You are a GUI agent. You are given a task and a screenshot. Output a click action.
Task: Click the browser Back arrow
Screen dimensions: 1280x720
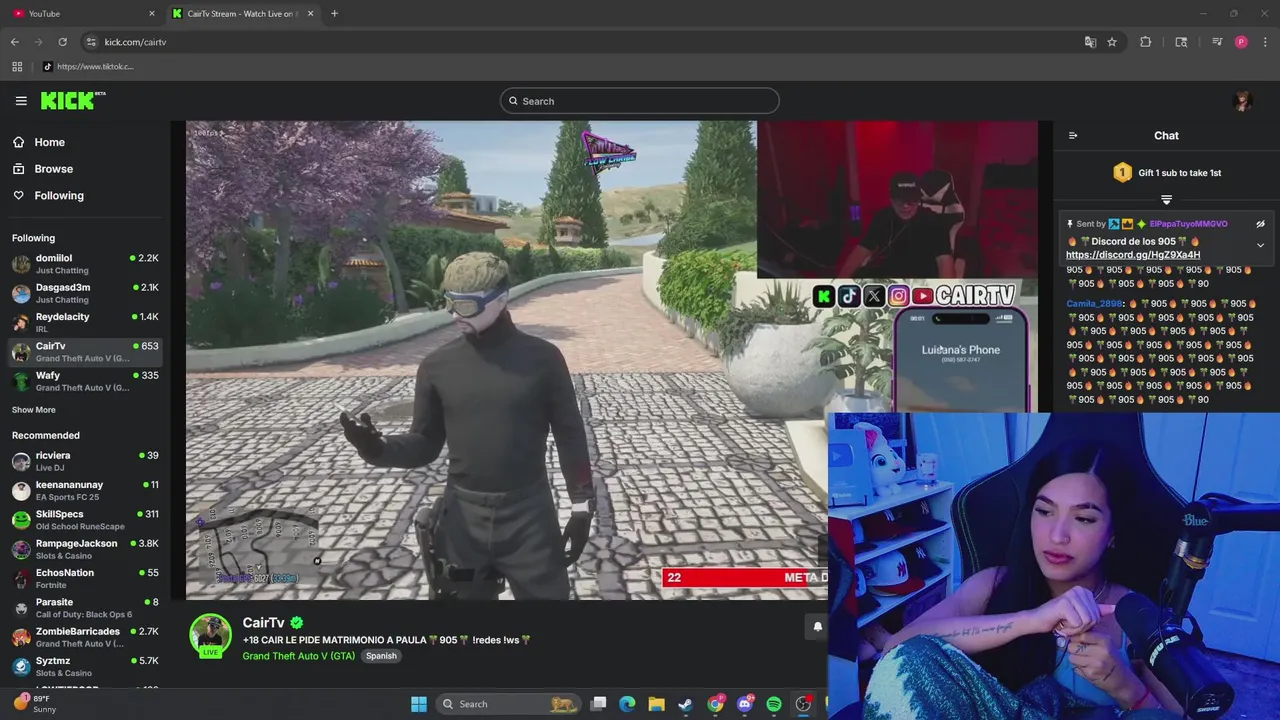tap(15, 42)
